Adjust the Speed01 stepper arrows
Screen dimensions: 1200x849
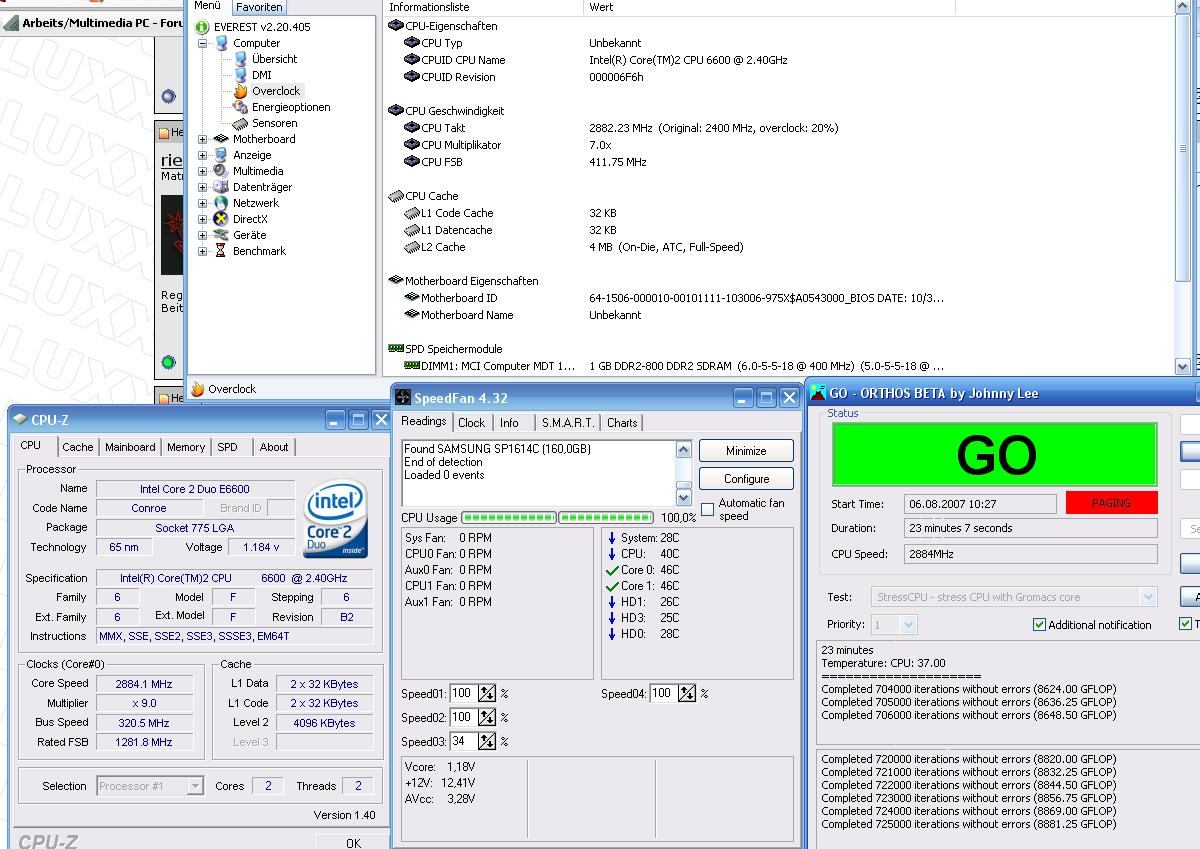(x=487, y=693)
